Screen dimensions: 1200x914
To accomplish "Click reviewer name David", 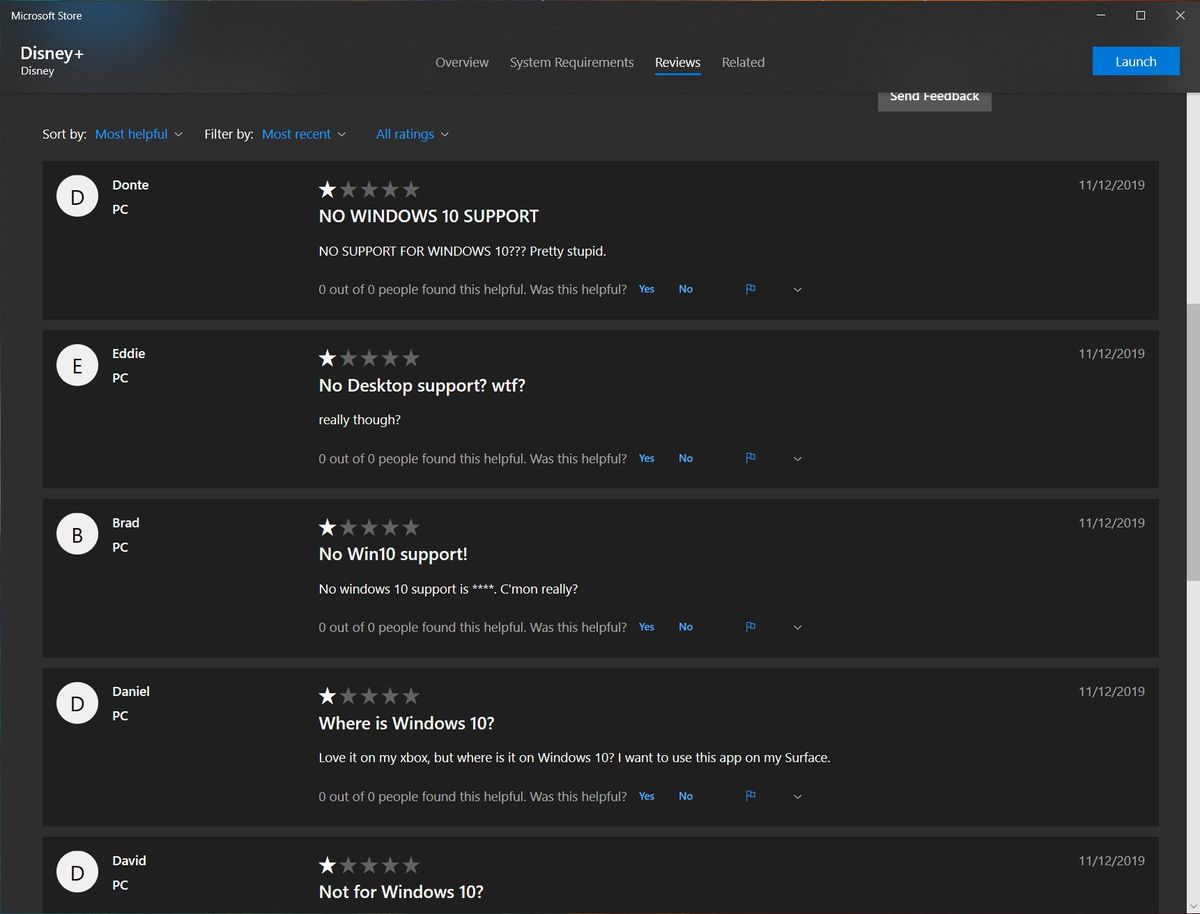I will [129, 861].
